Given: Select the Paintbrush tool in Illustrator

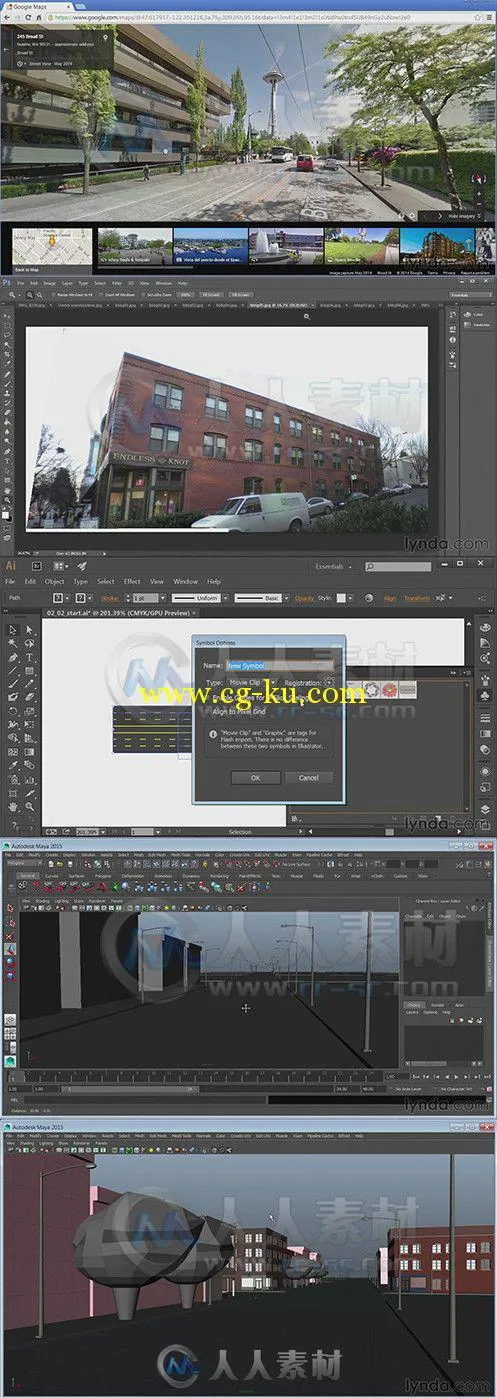Looking at the screenshot, I should tap(12, 686).
